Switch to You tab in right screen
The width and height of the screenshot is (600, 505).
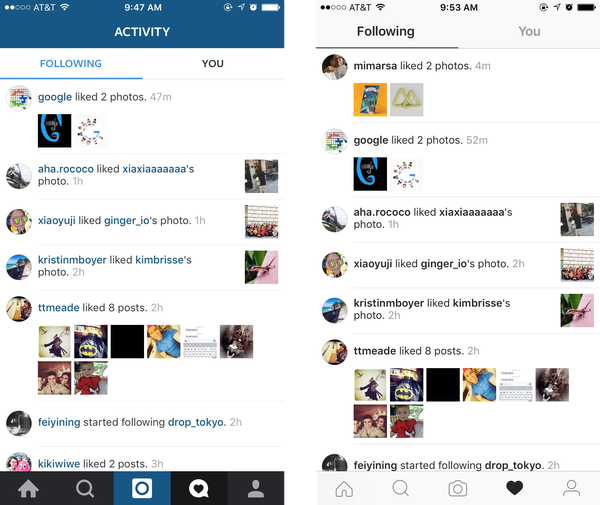pos(530,31)
